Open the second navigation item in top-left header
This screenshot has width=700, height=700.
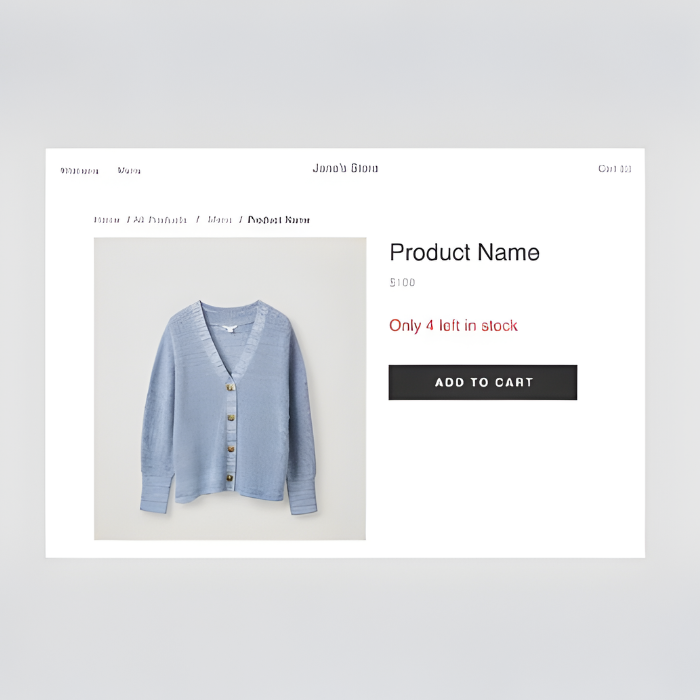click(x=129, y=170)
